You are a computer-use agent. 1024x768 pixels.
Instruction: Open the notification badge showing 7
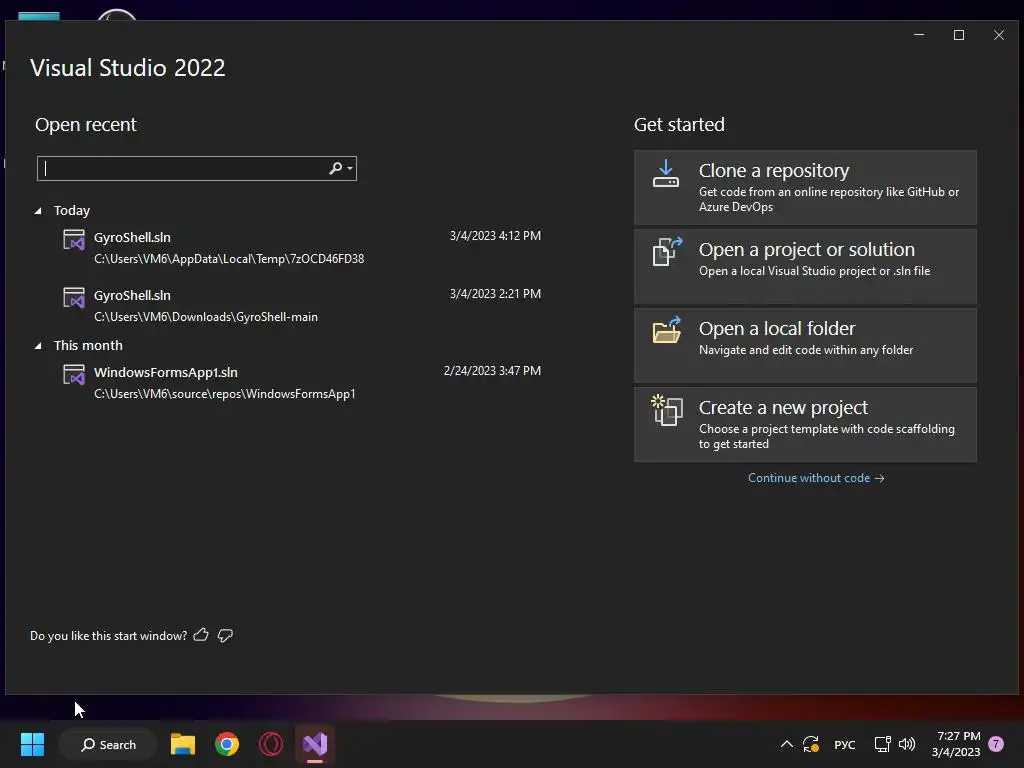coord(996,744)
